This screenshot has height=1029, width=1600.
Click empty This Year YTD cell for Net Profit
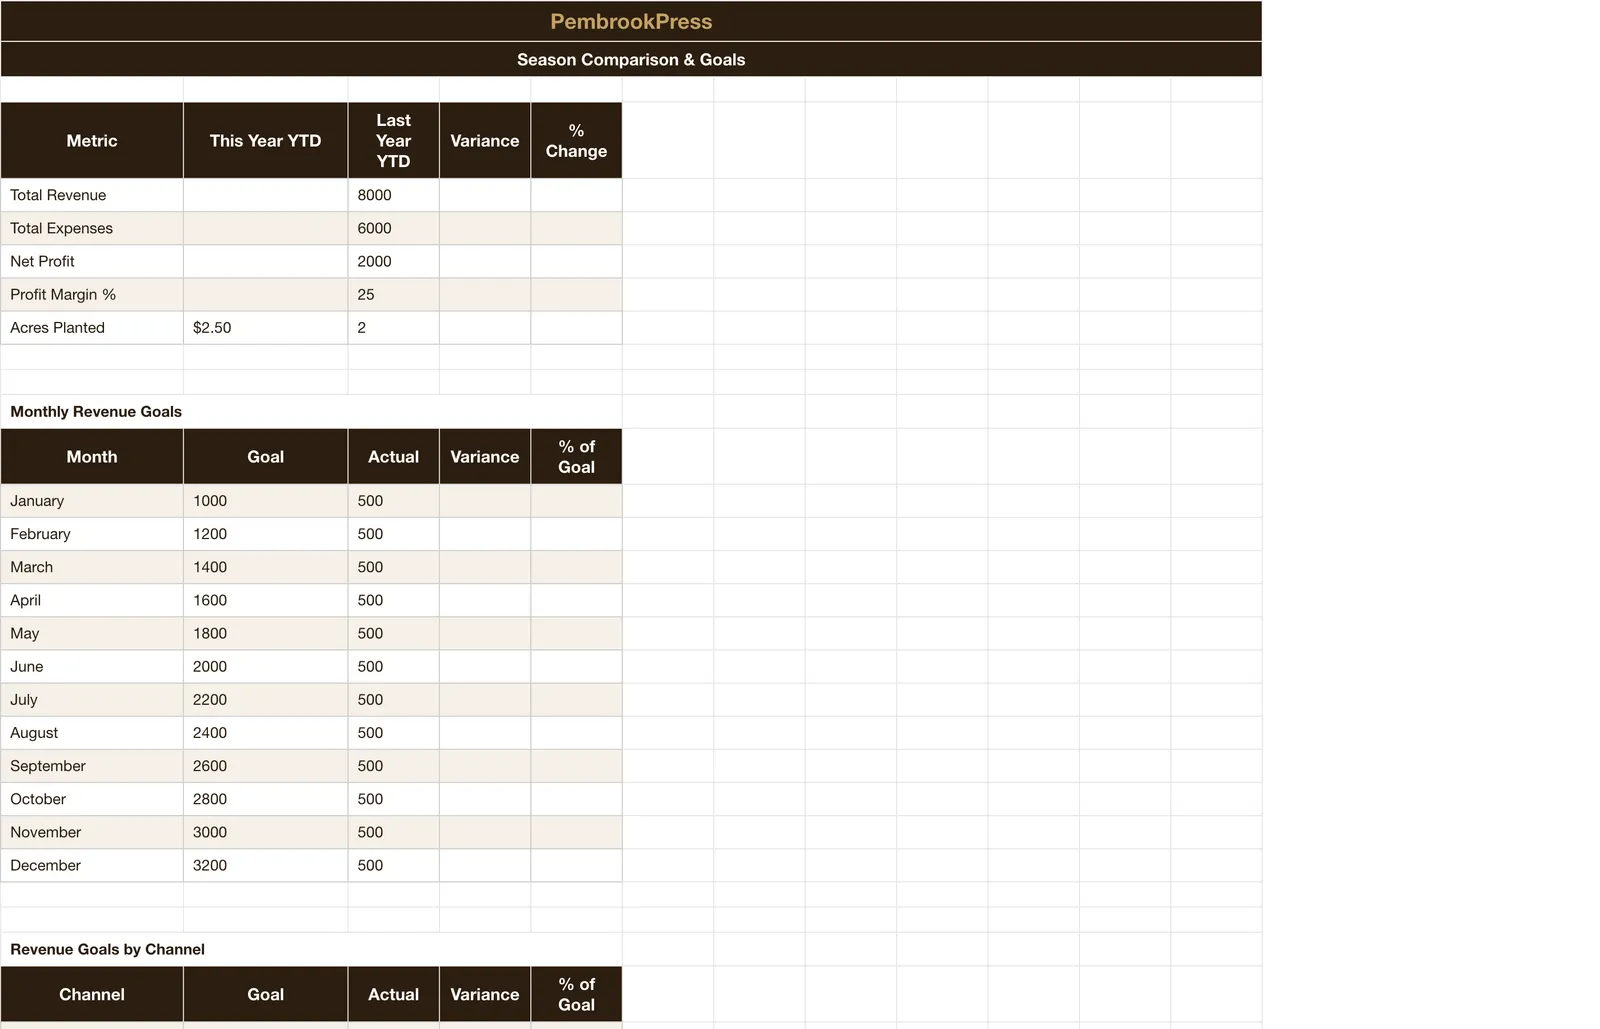tap(266, 261)
